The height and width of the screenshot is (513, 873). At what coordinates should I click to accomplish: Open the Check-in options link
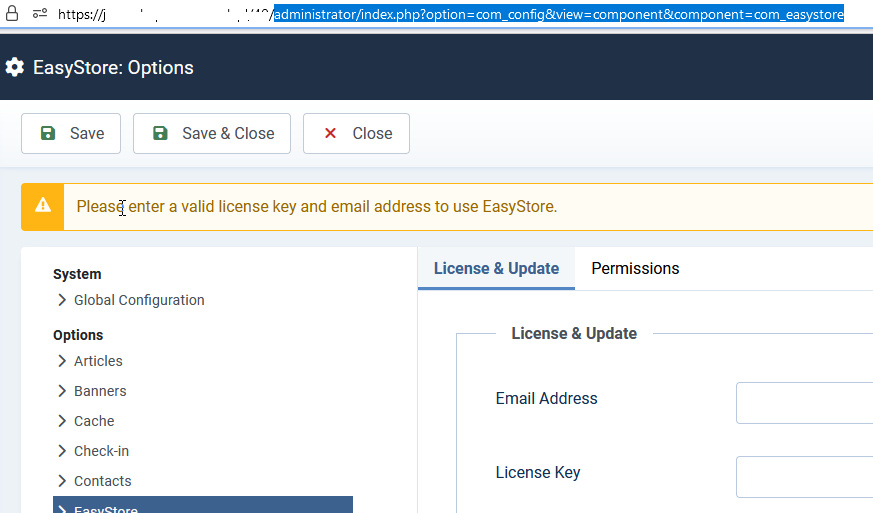101,451
